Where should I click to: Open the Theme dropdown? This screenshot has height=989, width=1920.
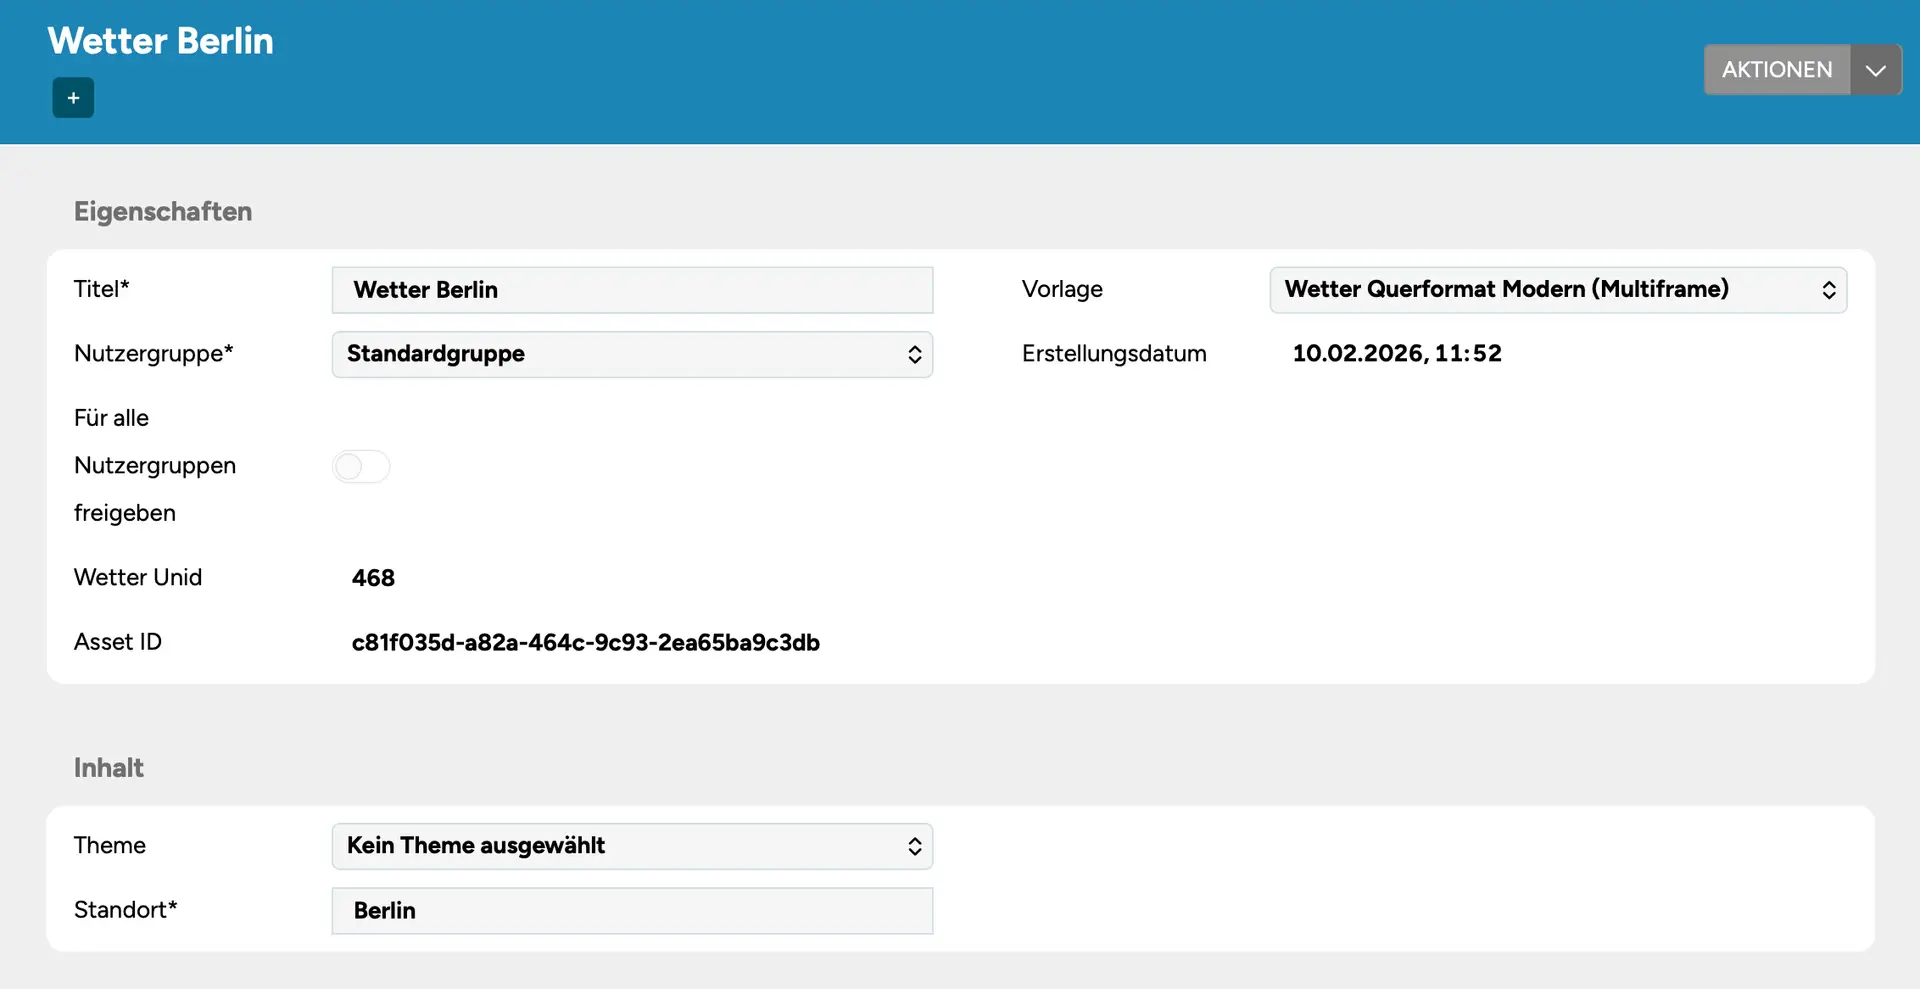(632, 846)
